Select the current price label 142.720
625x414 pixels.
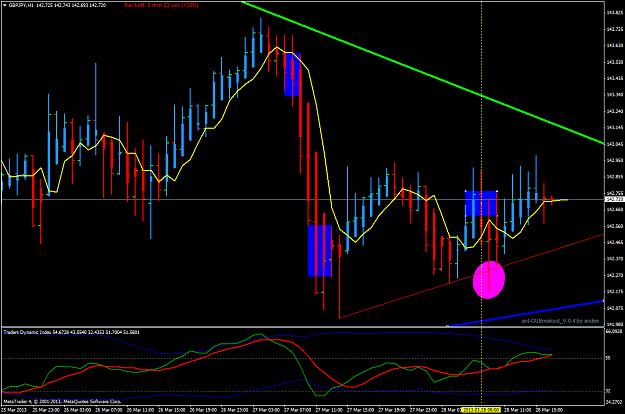point(615,199)
